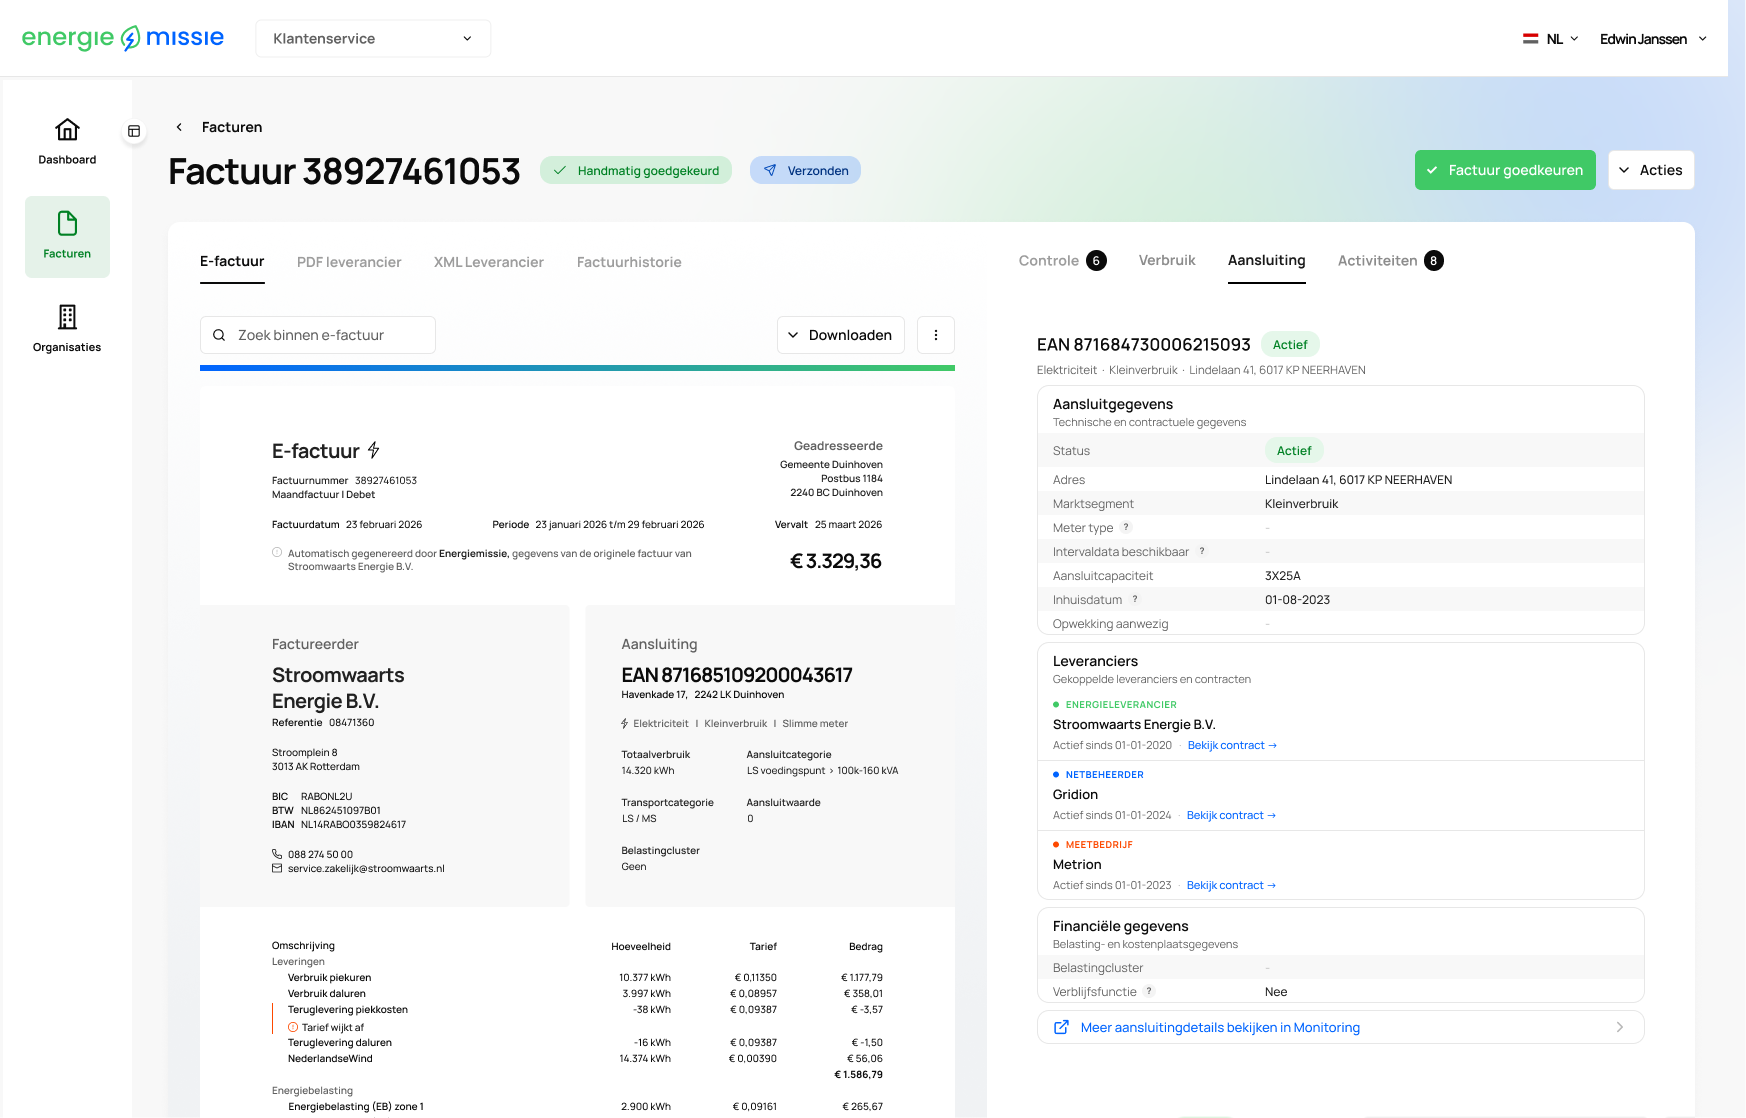The width and height of the screenshot is (1746, 1118).
Task: View contract for Metrion
Action: click(1231, 885)
